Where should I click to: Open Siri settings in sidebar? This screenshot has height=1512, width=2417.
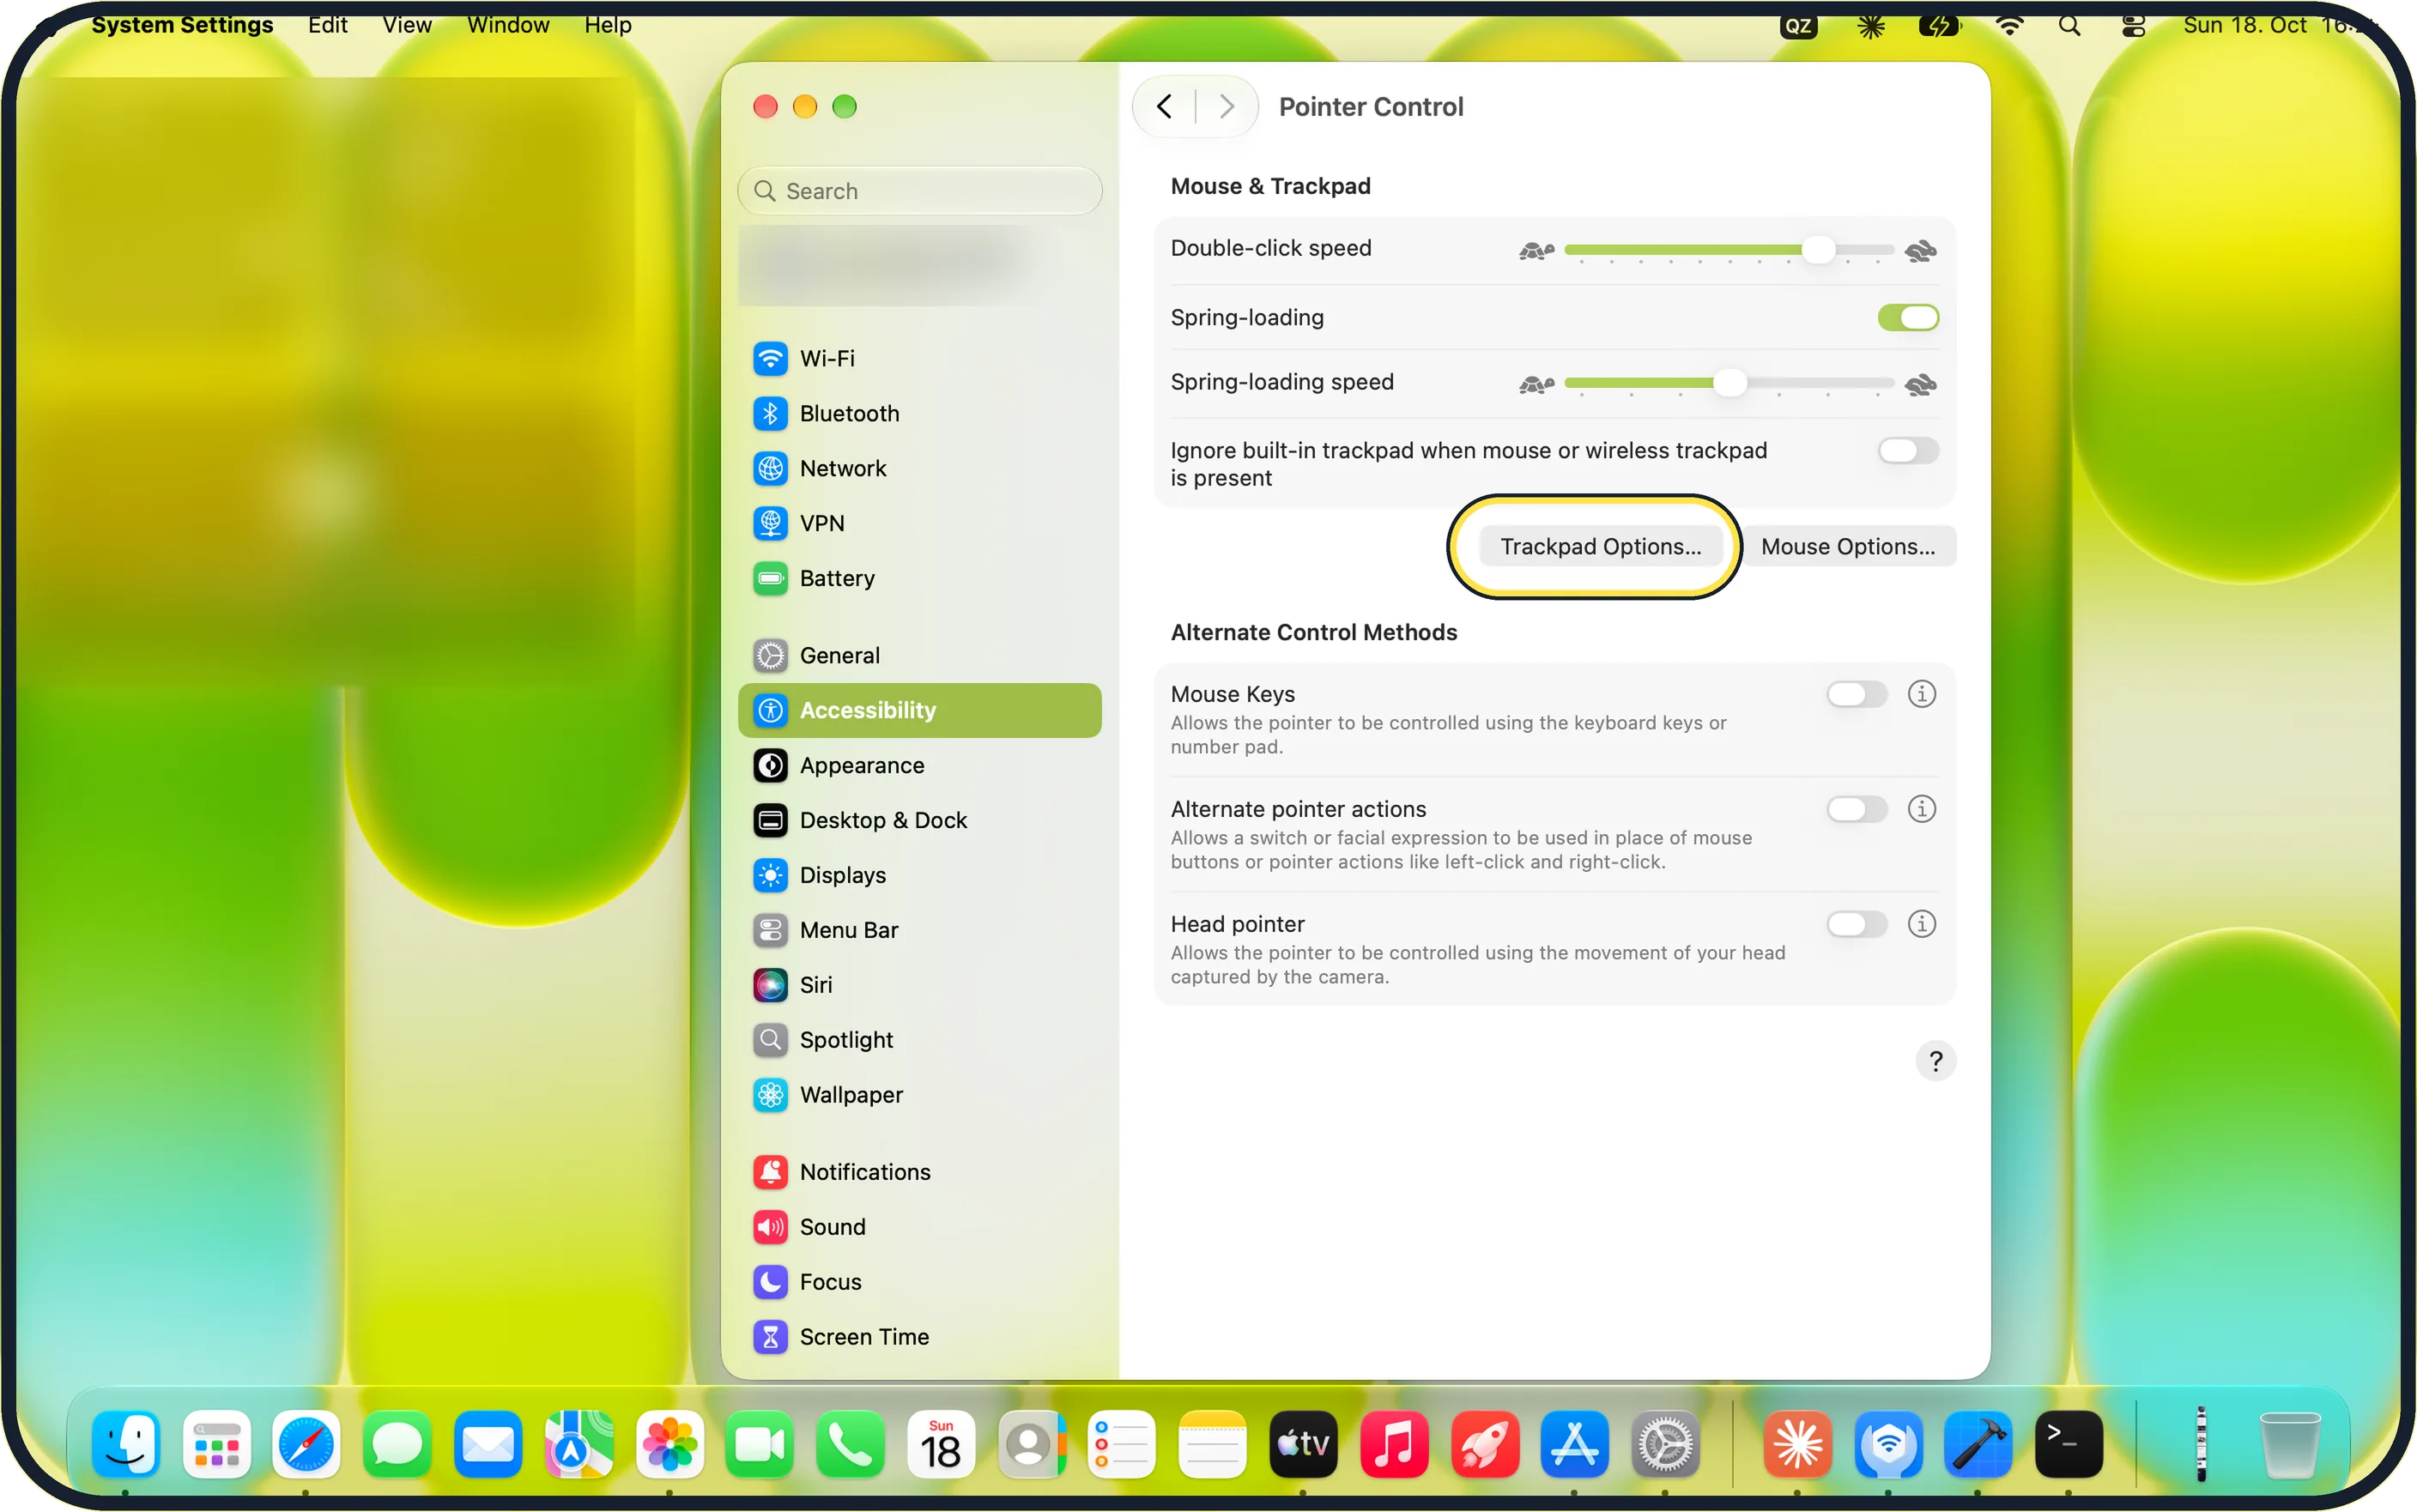point(919,985)
